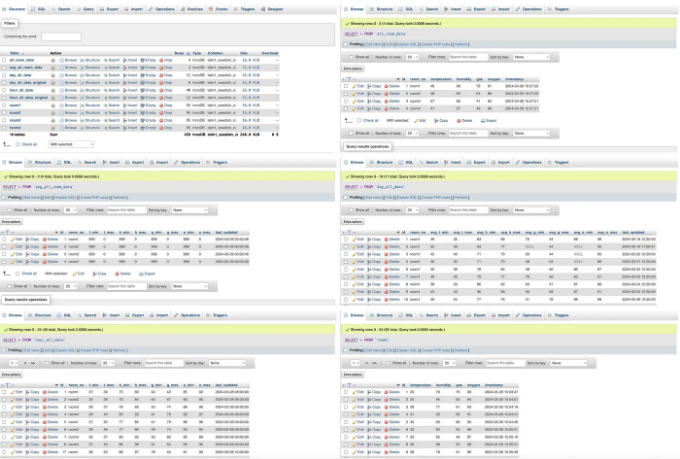Browse the day_all_data table in structure list
680x459 pixels.
pyautogui.click(x=68, y=75)
